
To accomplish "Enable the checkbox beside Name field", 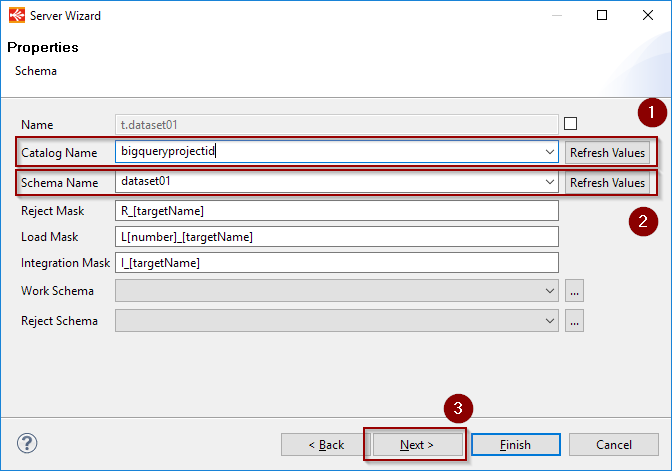I will (570, 123).
